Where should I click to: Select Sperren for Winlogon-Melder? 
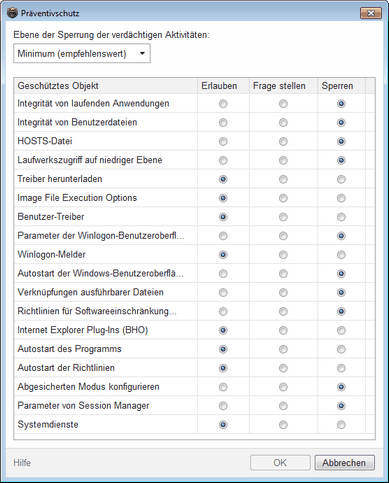tap(341, 255)
